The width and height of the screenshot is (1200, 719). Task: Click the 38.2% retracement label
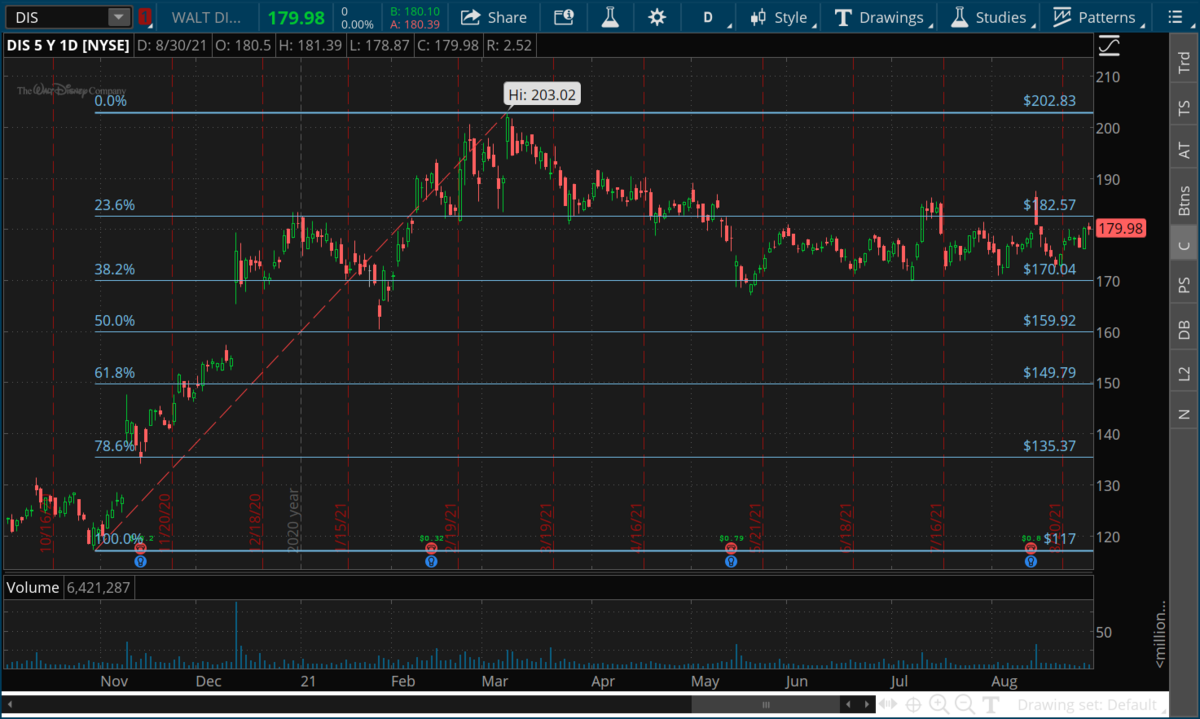pos(115,269)
